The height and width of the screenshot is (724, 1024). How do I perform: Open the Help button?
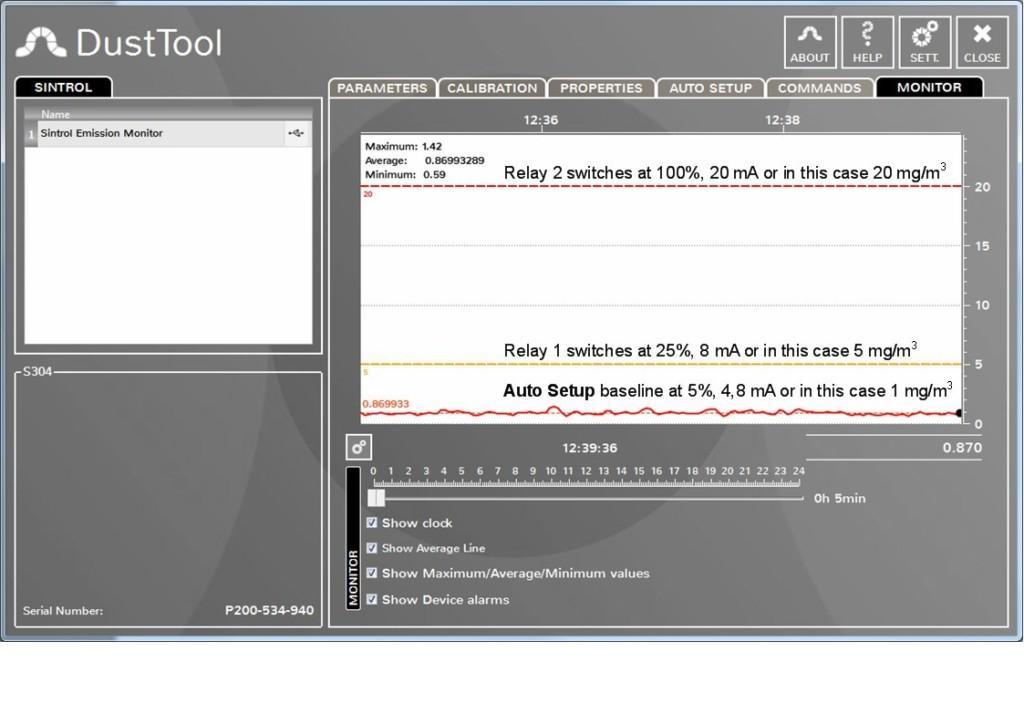click(867, 42)
